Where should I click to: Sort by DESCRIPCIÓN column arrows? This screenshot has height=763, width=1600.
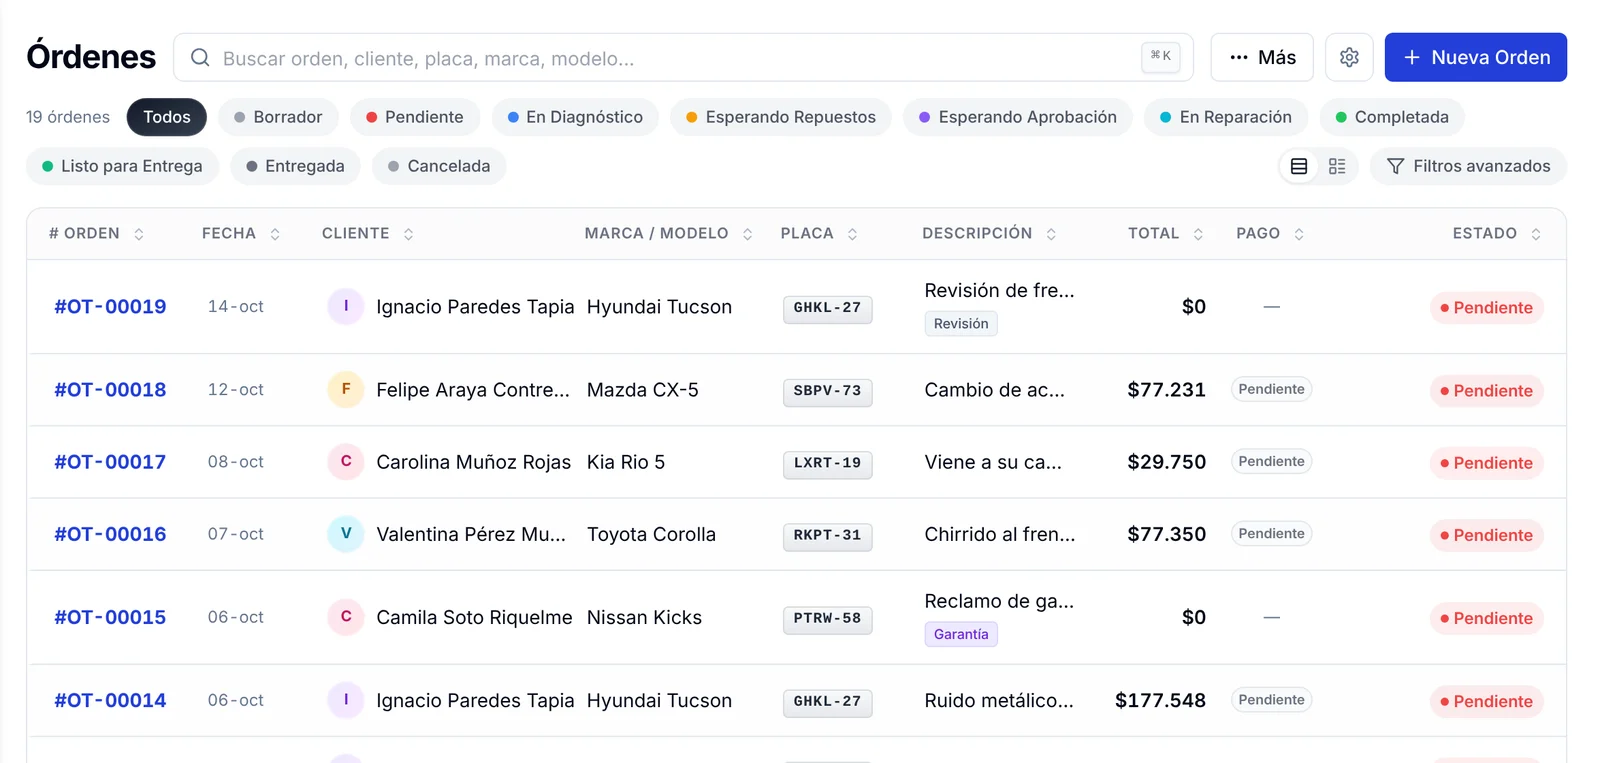tap(1051, 234)
